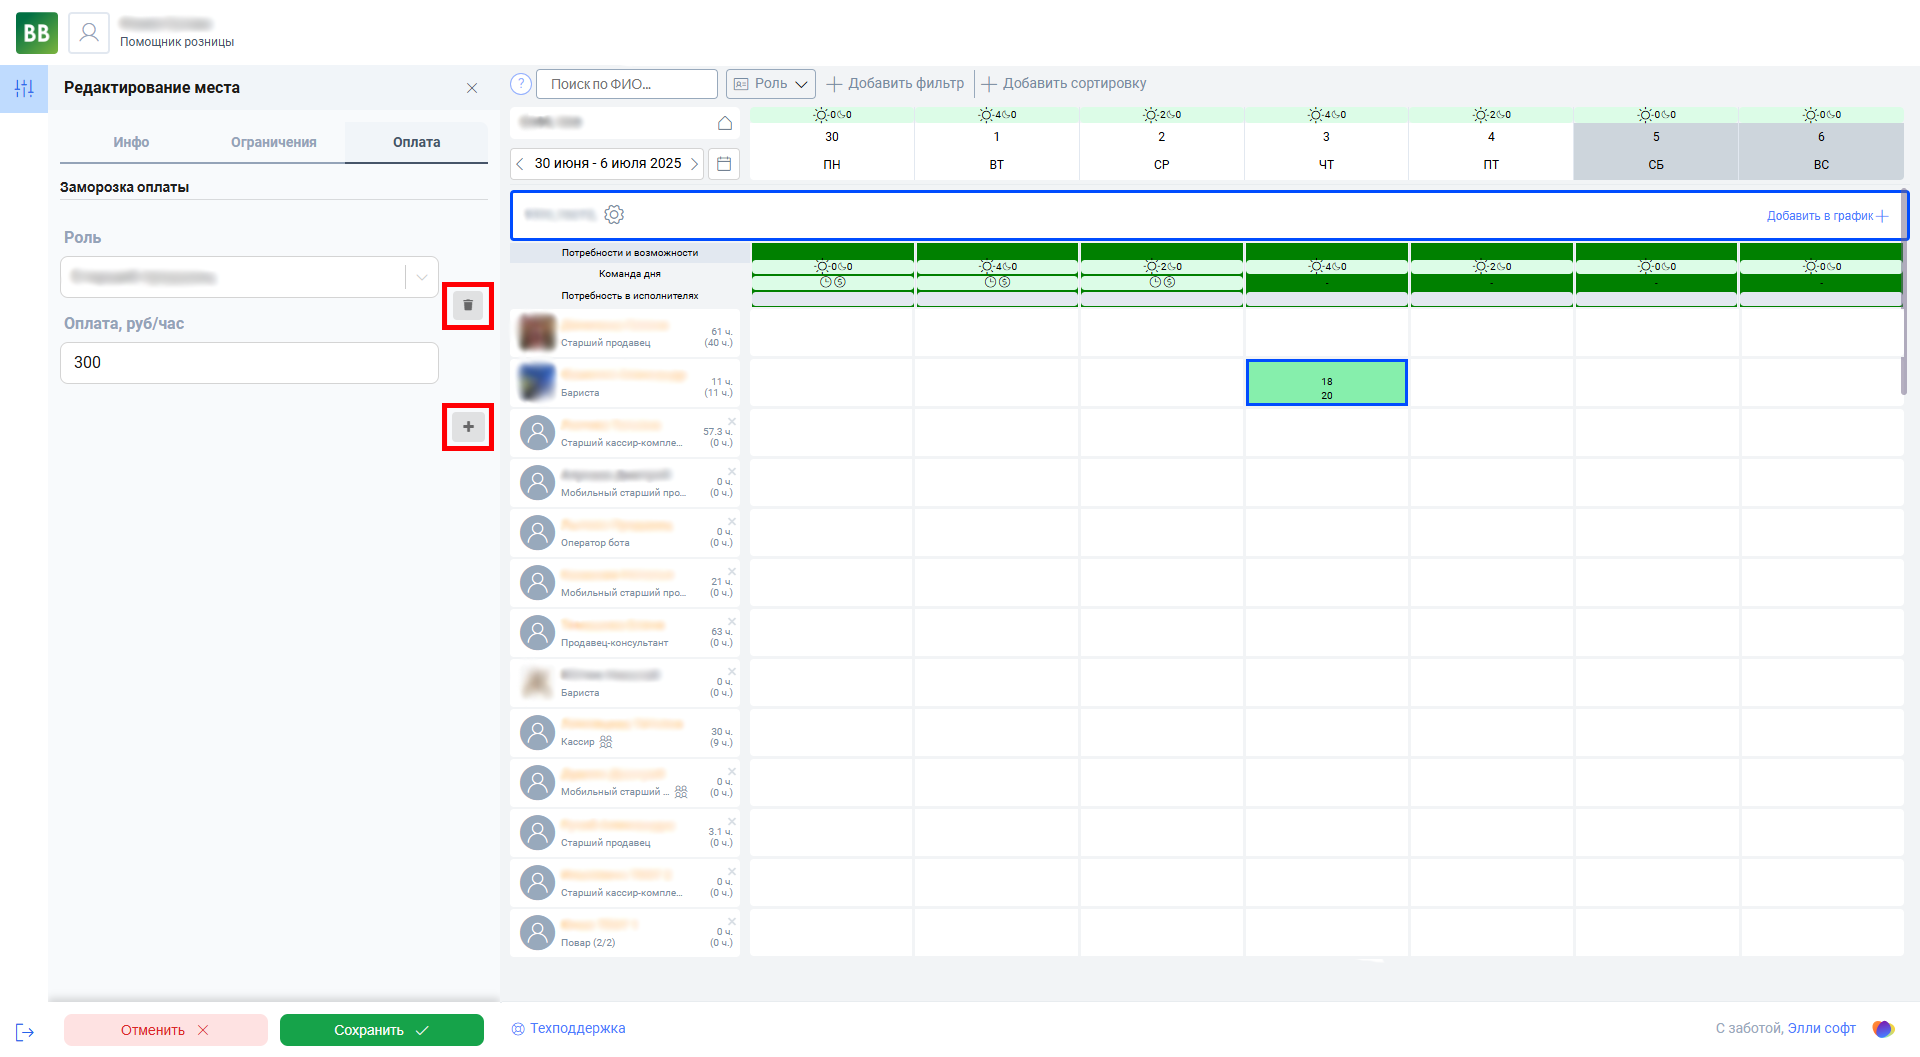Click the Заморозка оплаты heading
Screen dimensions: 1920x1057
tap(124, 187)
